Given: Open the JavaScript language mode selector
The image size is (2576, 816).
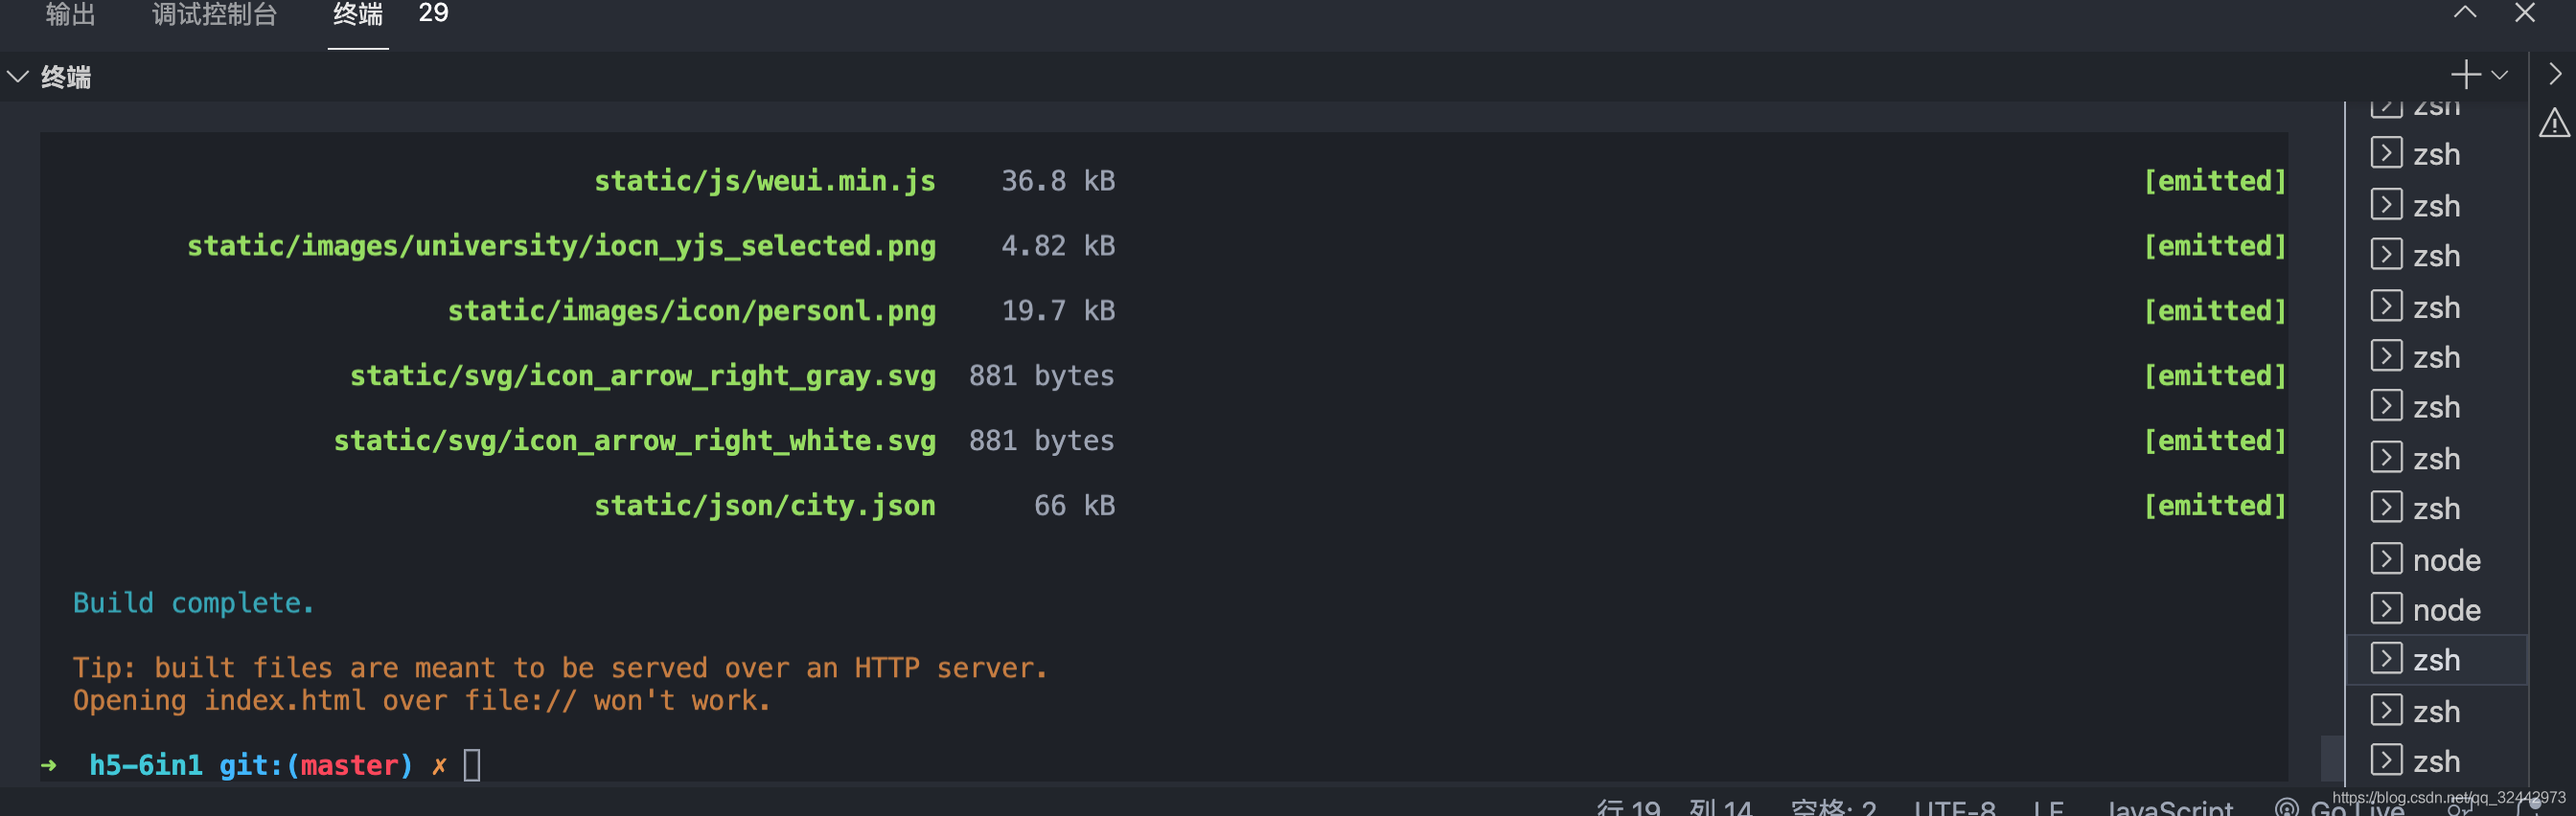Looking at the screenshot, I should [2169, 807].
